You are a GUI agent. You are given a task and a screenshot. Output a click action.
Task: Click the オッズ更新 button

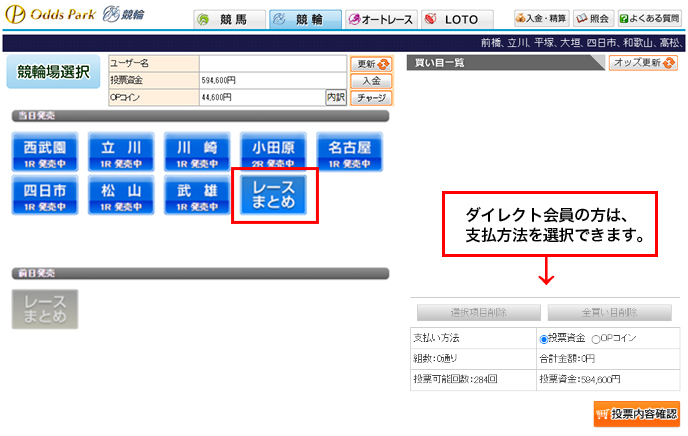pyautogui.click(x=643, y=63)
